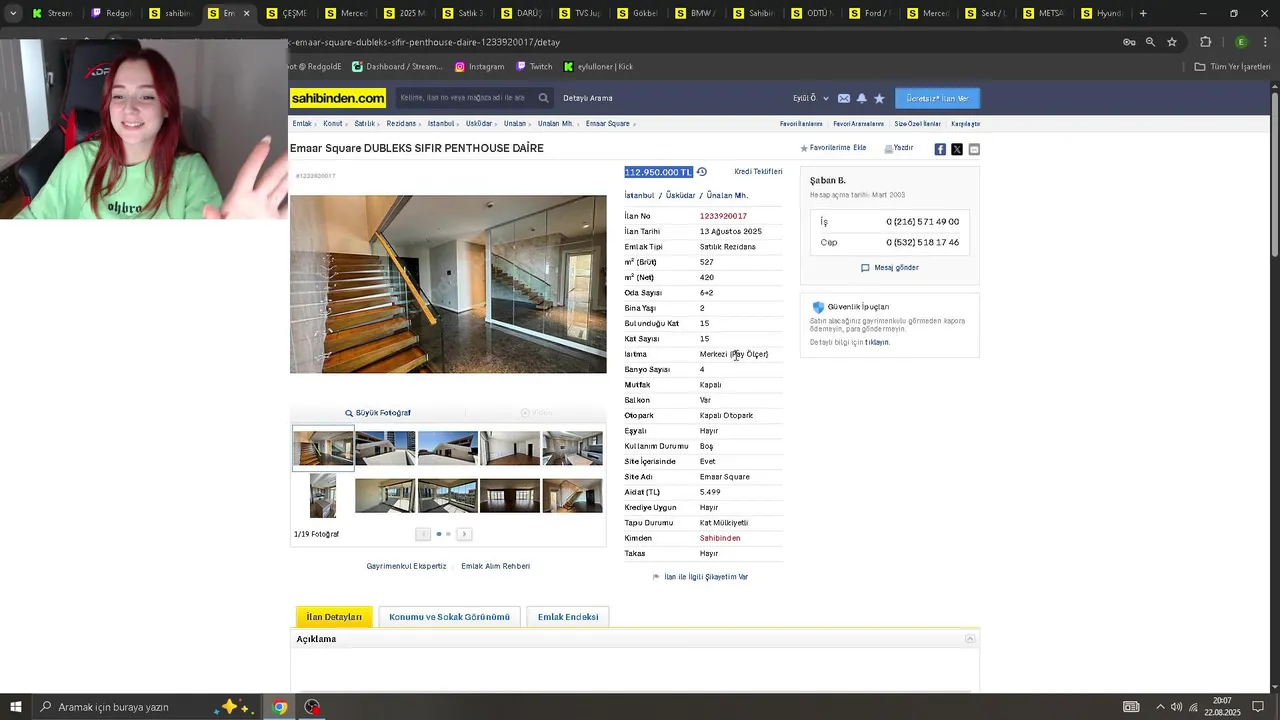
Task: Open Chrome profile avatar E
Action: click(1241, 42)
